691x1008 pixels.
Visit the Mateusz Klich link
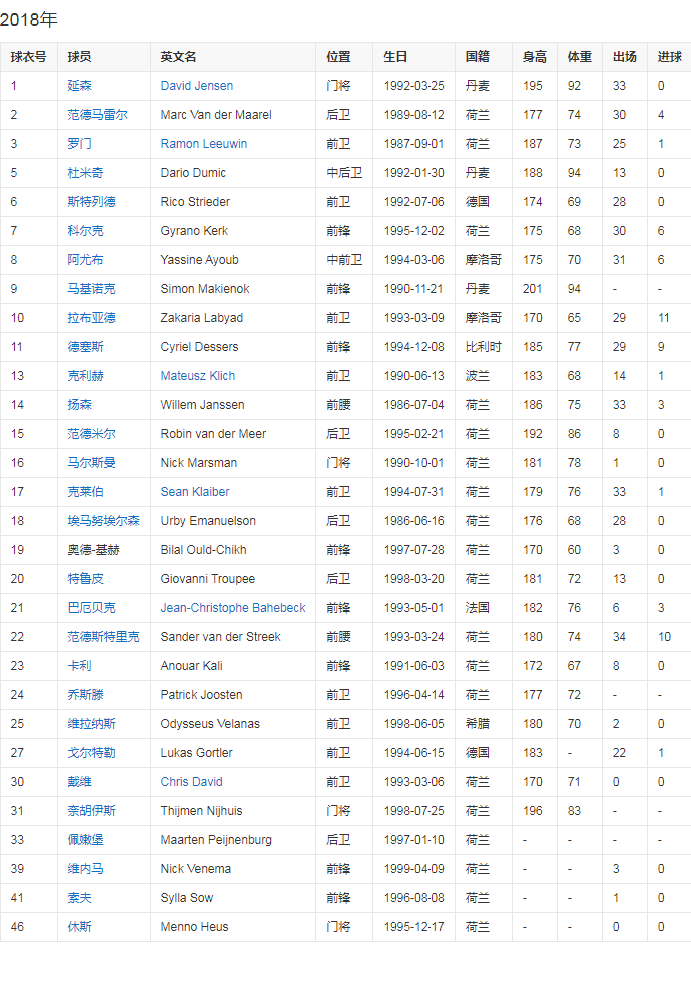coord(198,376)
